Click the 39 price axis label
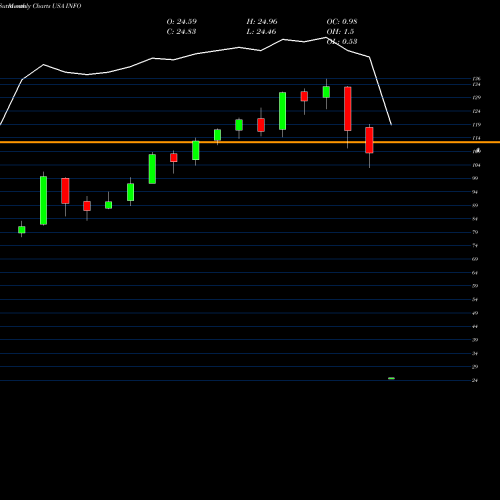500x500 pixels. point(475,340)
